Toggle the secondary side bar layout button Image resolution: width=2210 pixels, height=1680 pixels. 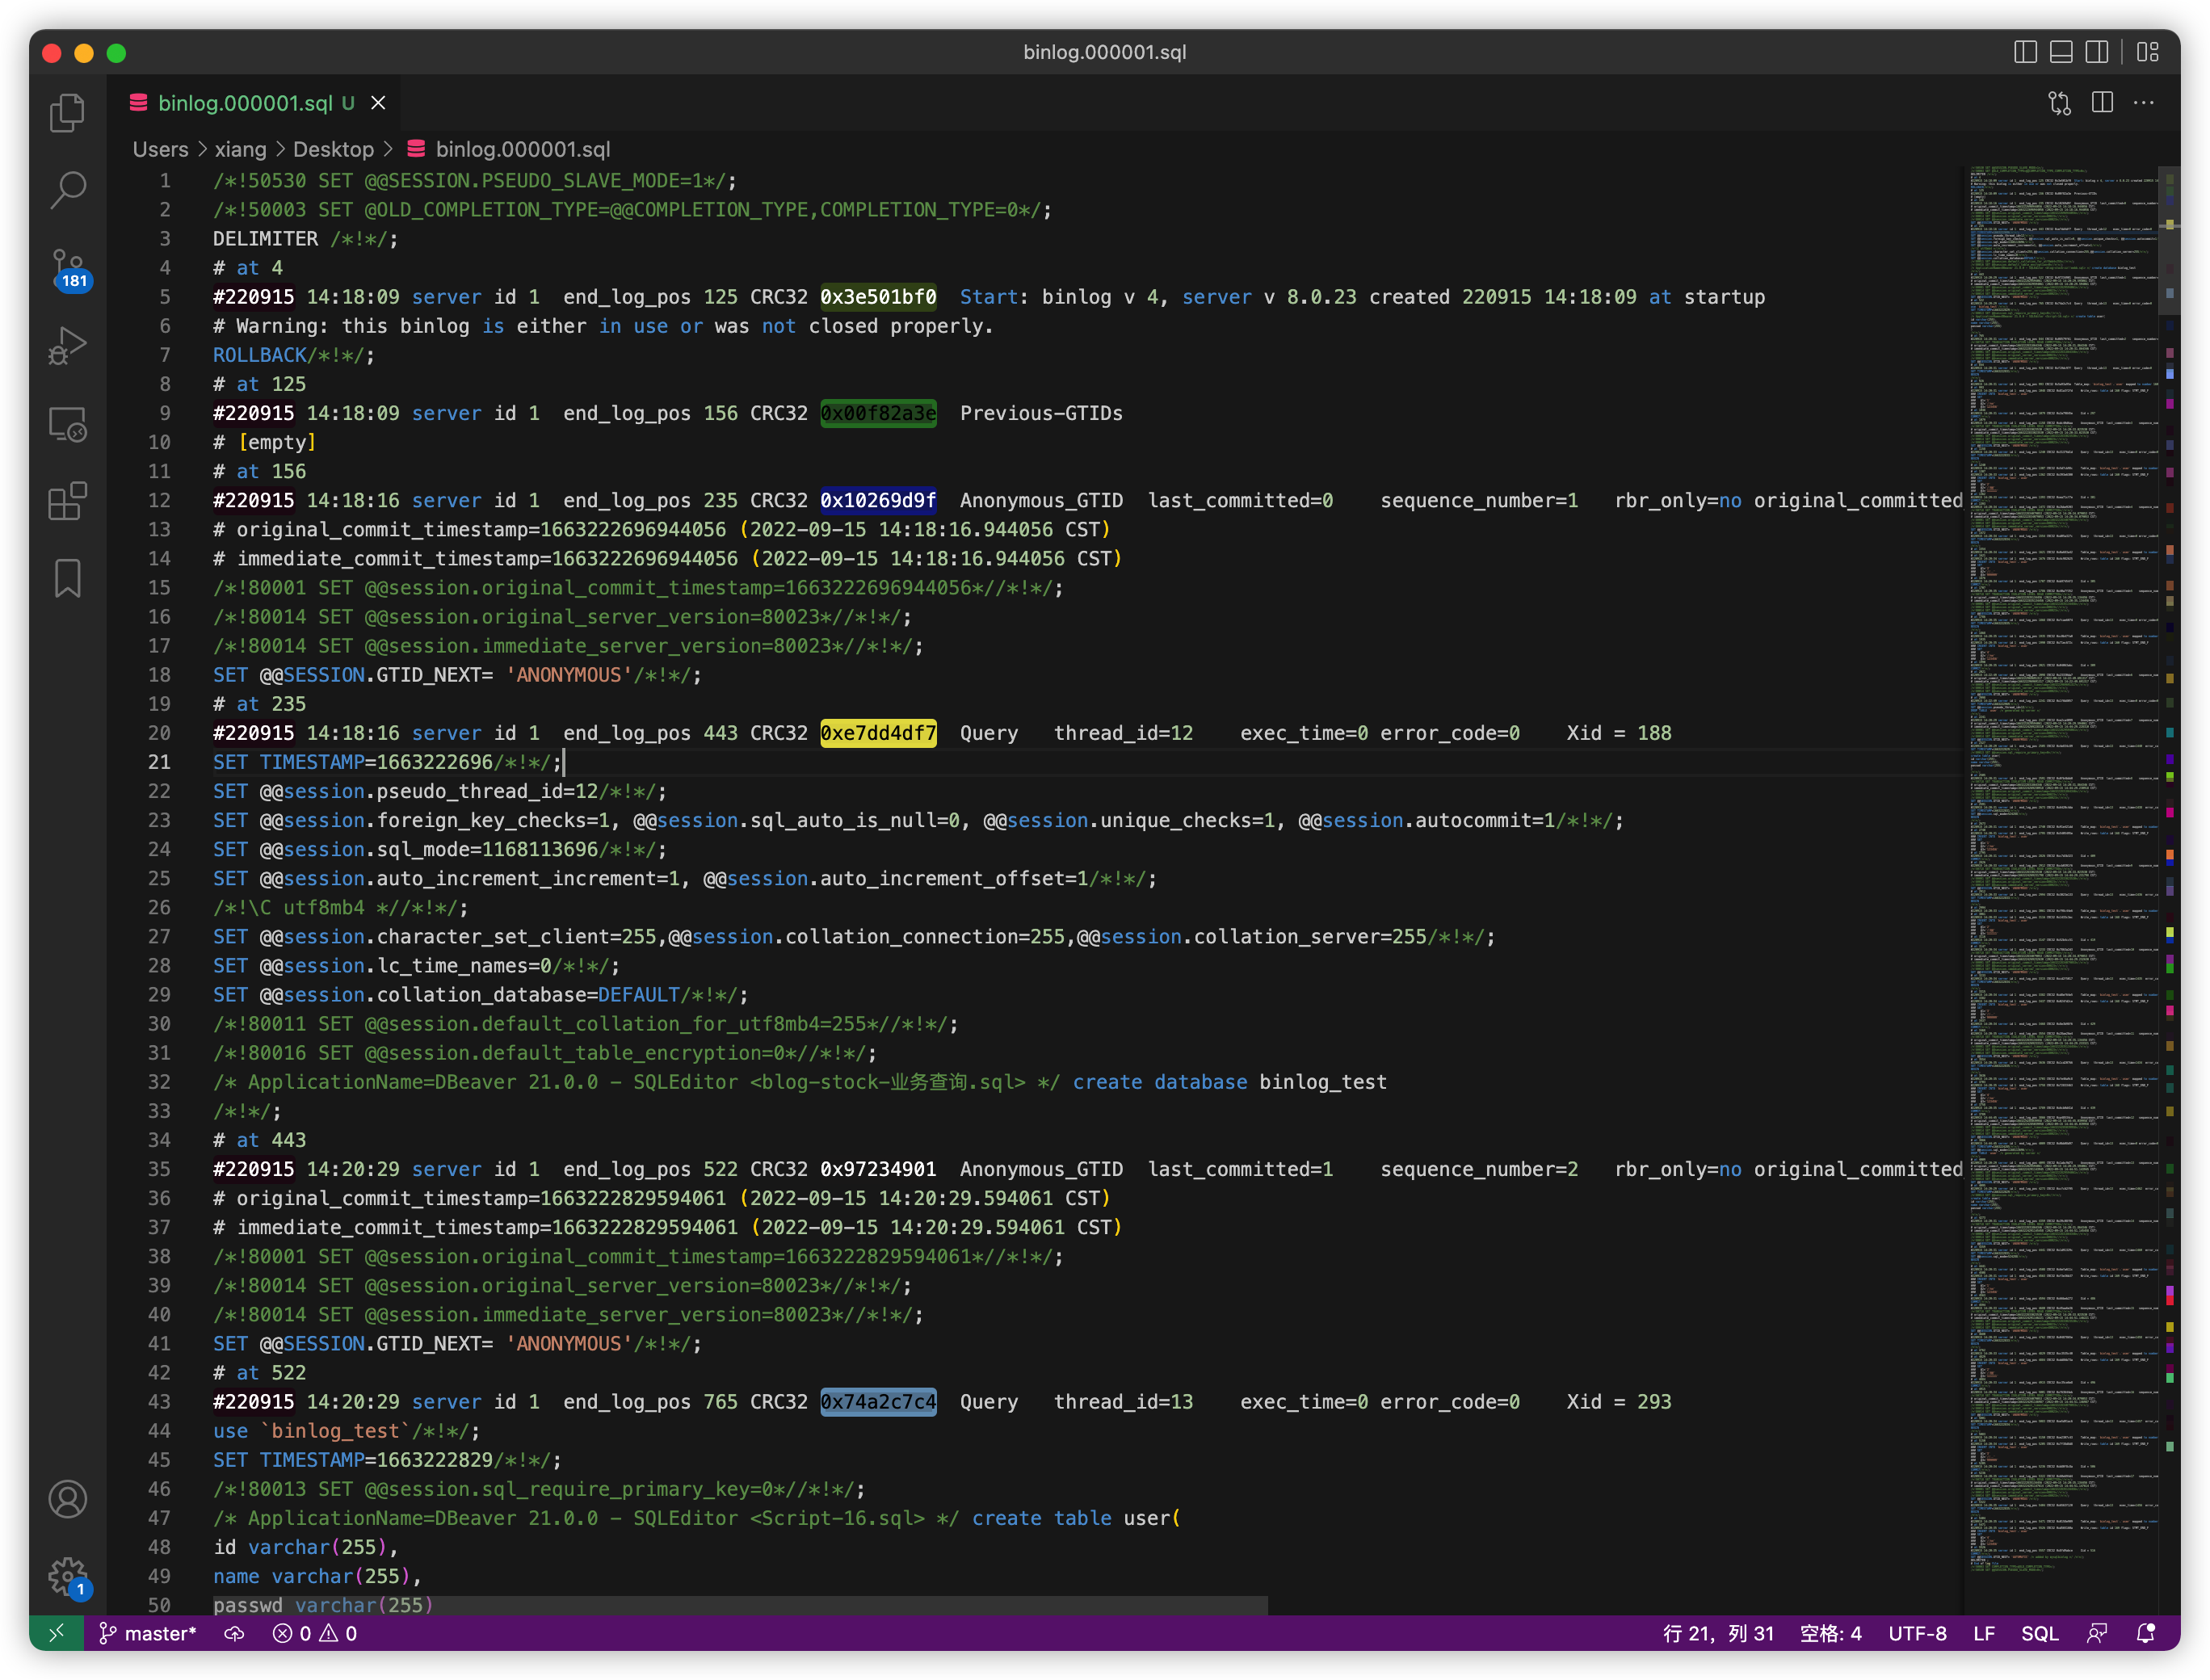coord(2097,52)
